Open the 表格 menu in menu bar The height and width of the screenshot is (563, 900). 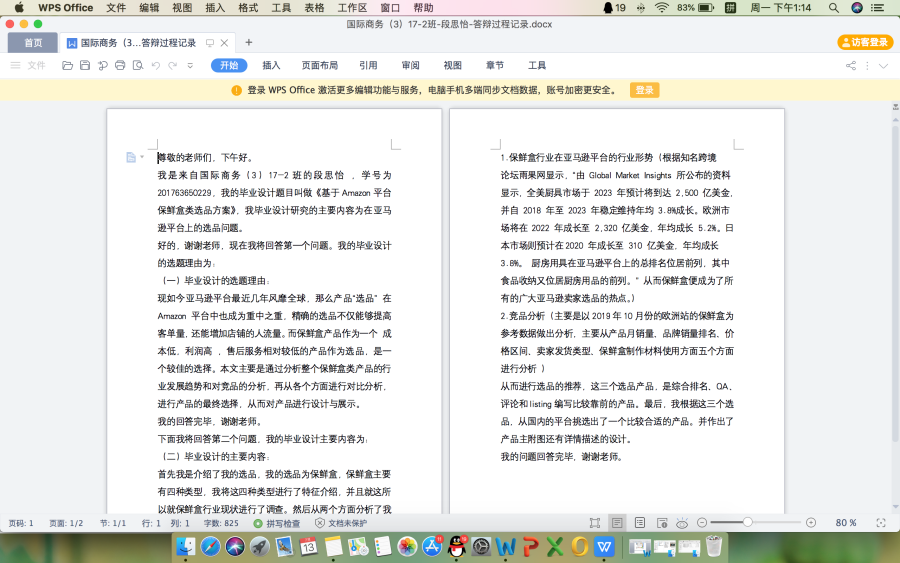click(x=314, y=8)
